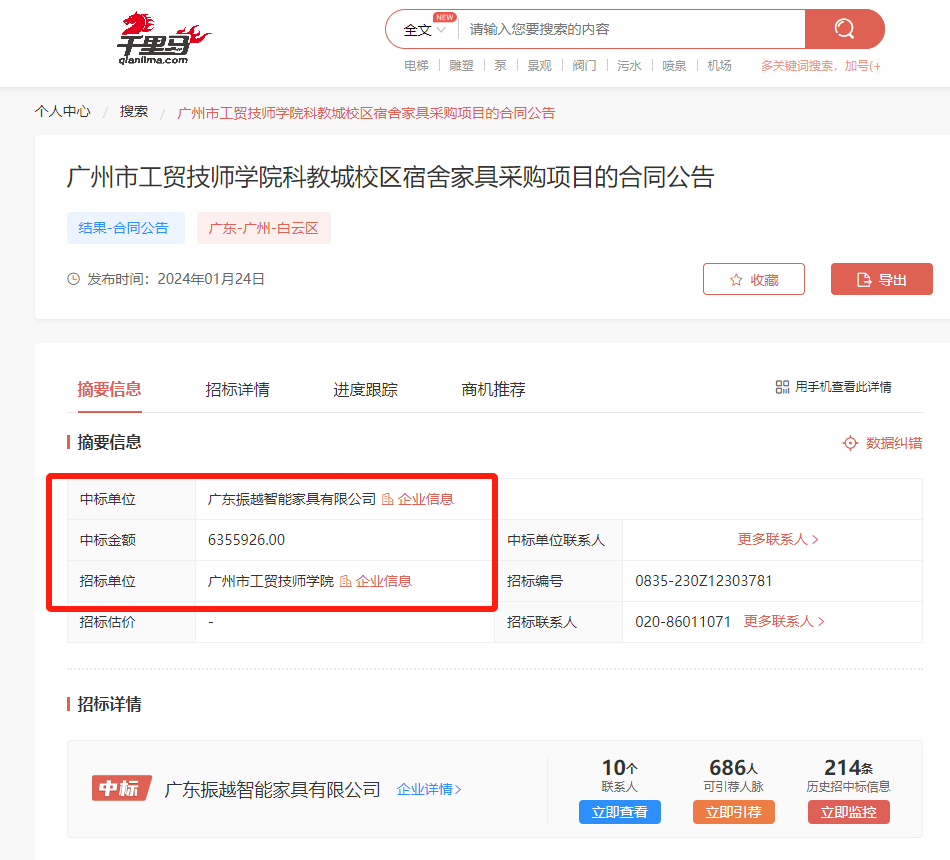Expand 更多联系人 for 中标单位联系人

pos(778,539)
